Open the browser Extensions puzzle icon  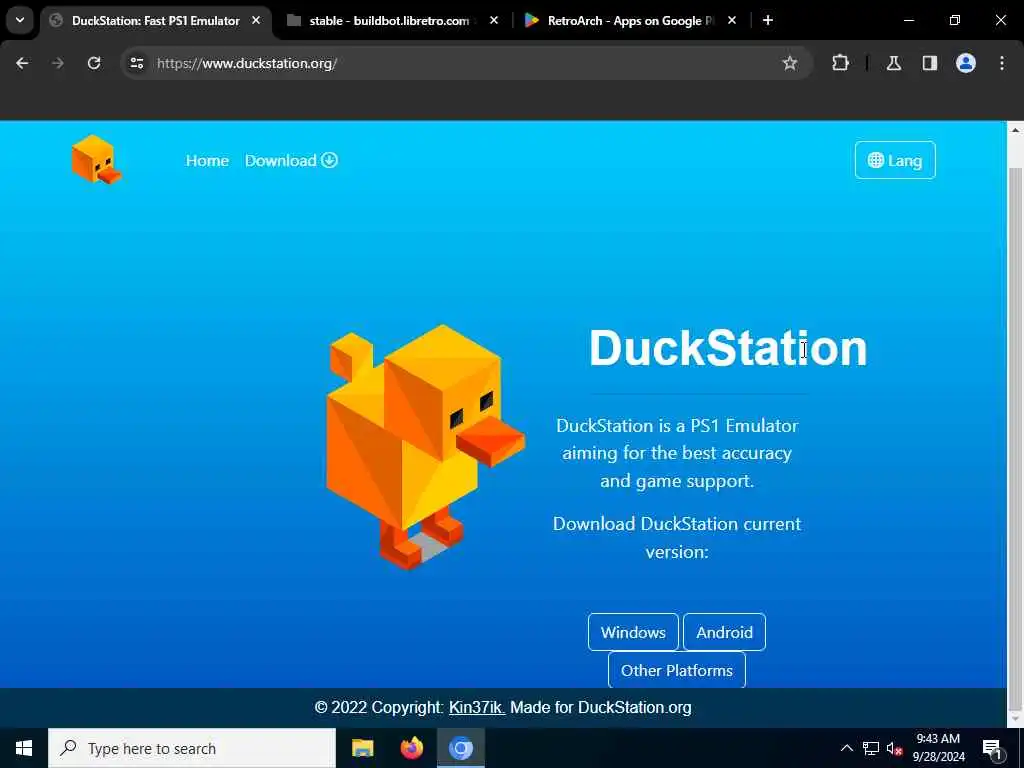click(840, 63)
